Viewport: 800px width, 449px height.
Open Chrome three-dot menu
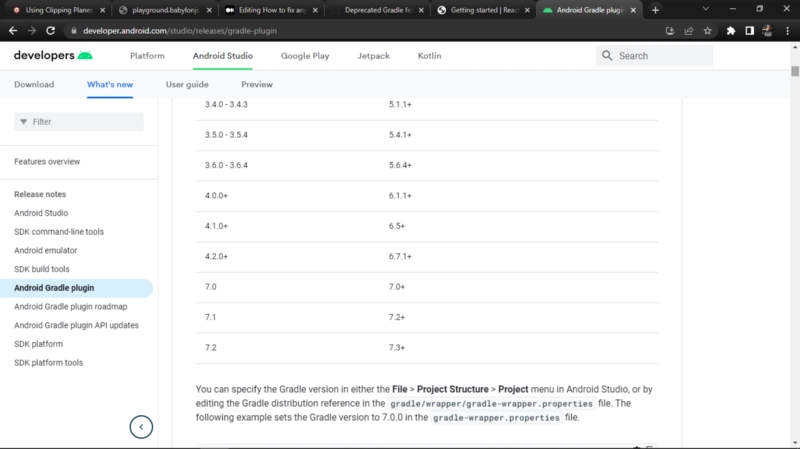coord(788,31)
